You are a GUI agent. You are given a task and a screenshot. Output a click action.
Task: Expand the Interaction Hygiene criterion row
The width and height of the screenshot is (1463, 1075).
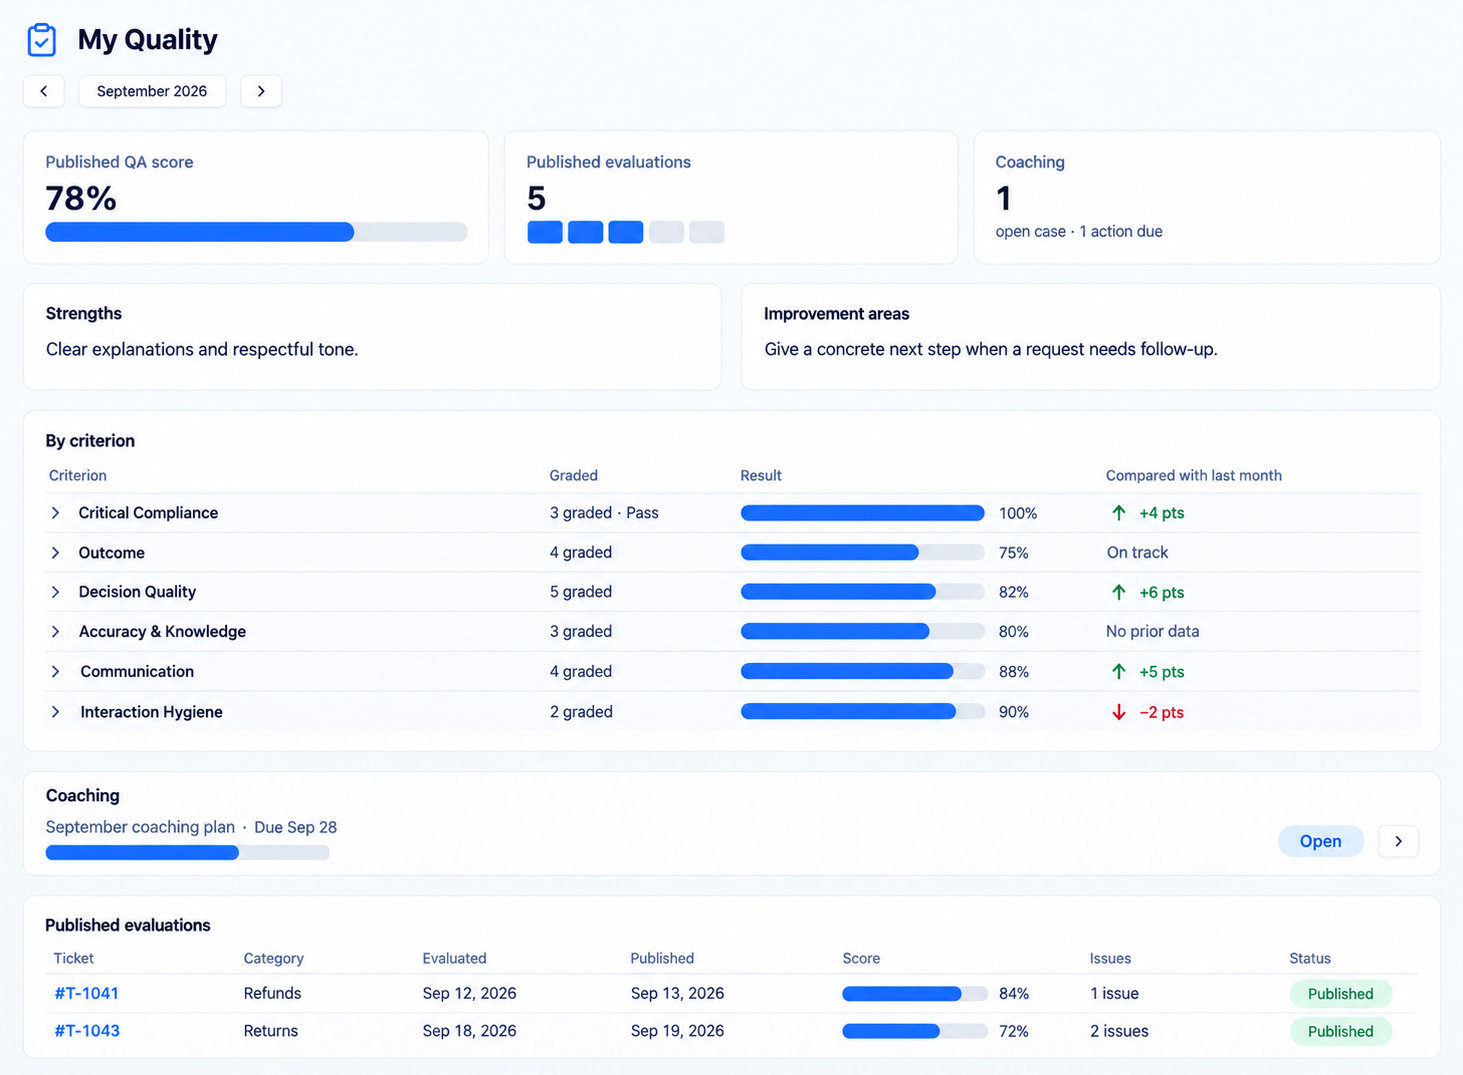point(56,712)
